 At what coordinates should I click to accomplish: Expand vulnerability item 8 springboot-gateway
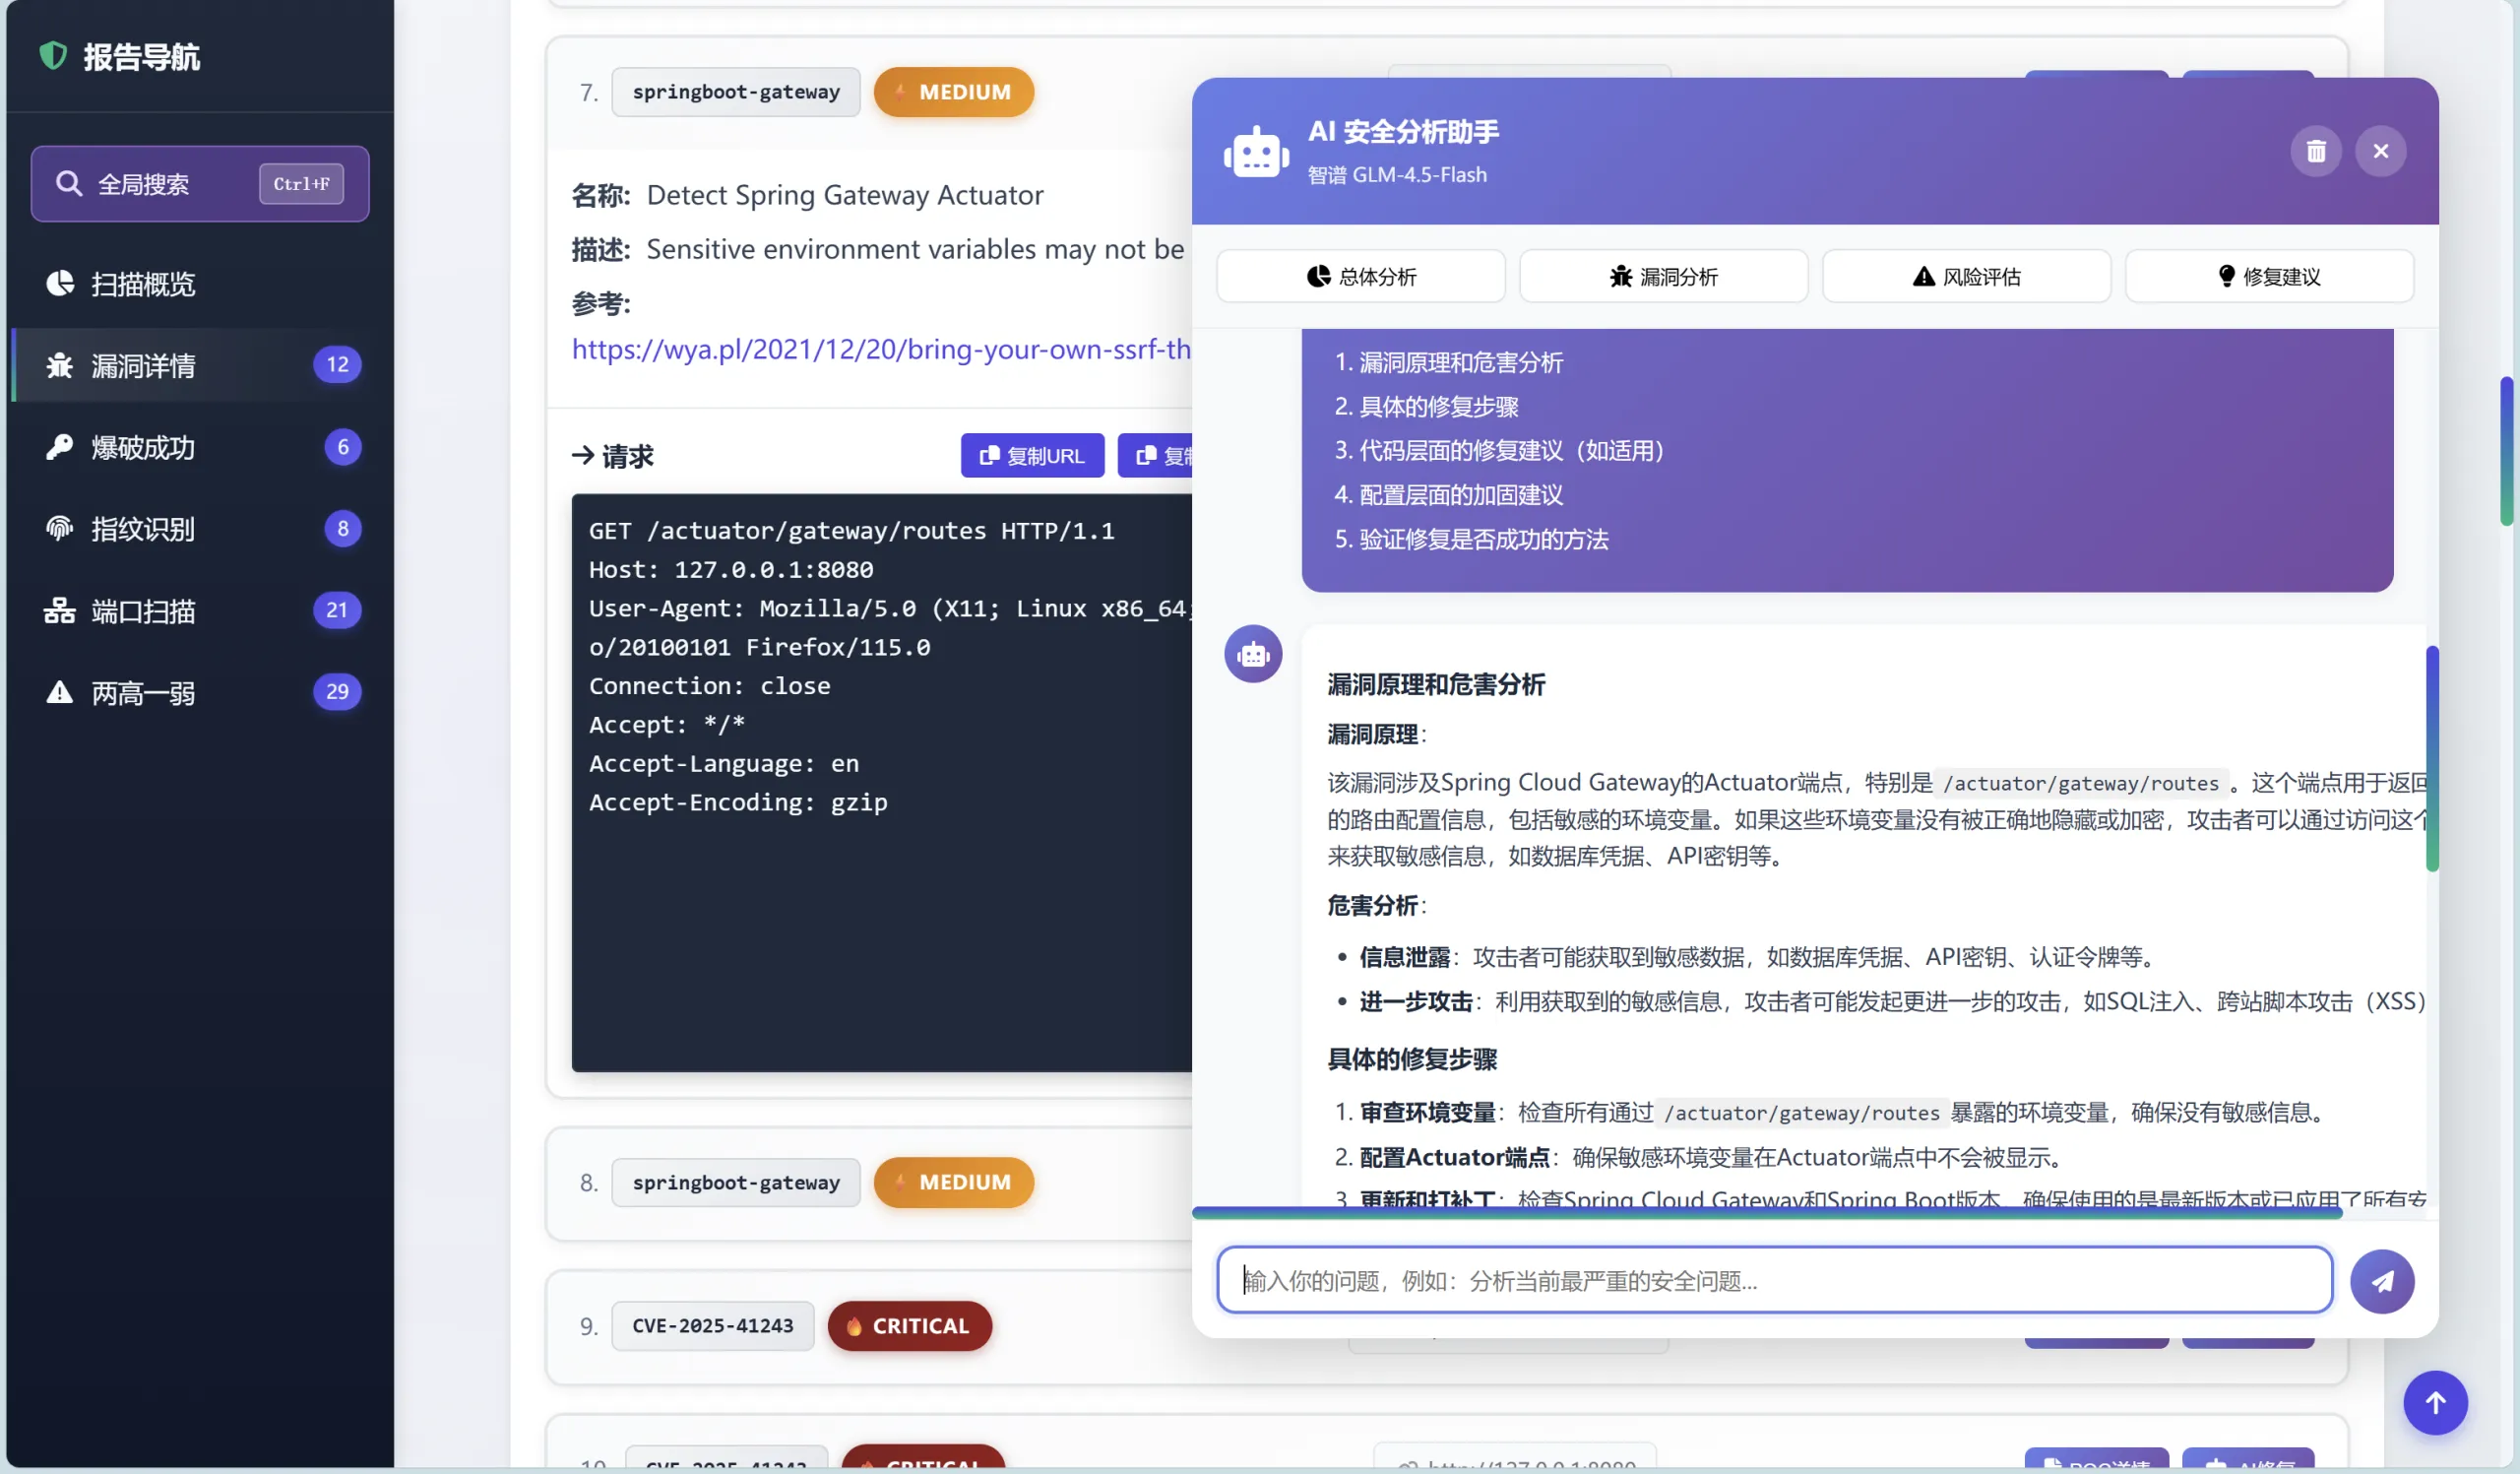(736, 1182)
